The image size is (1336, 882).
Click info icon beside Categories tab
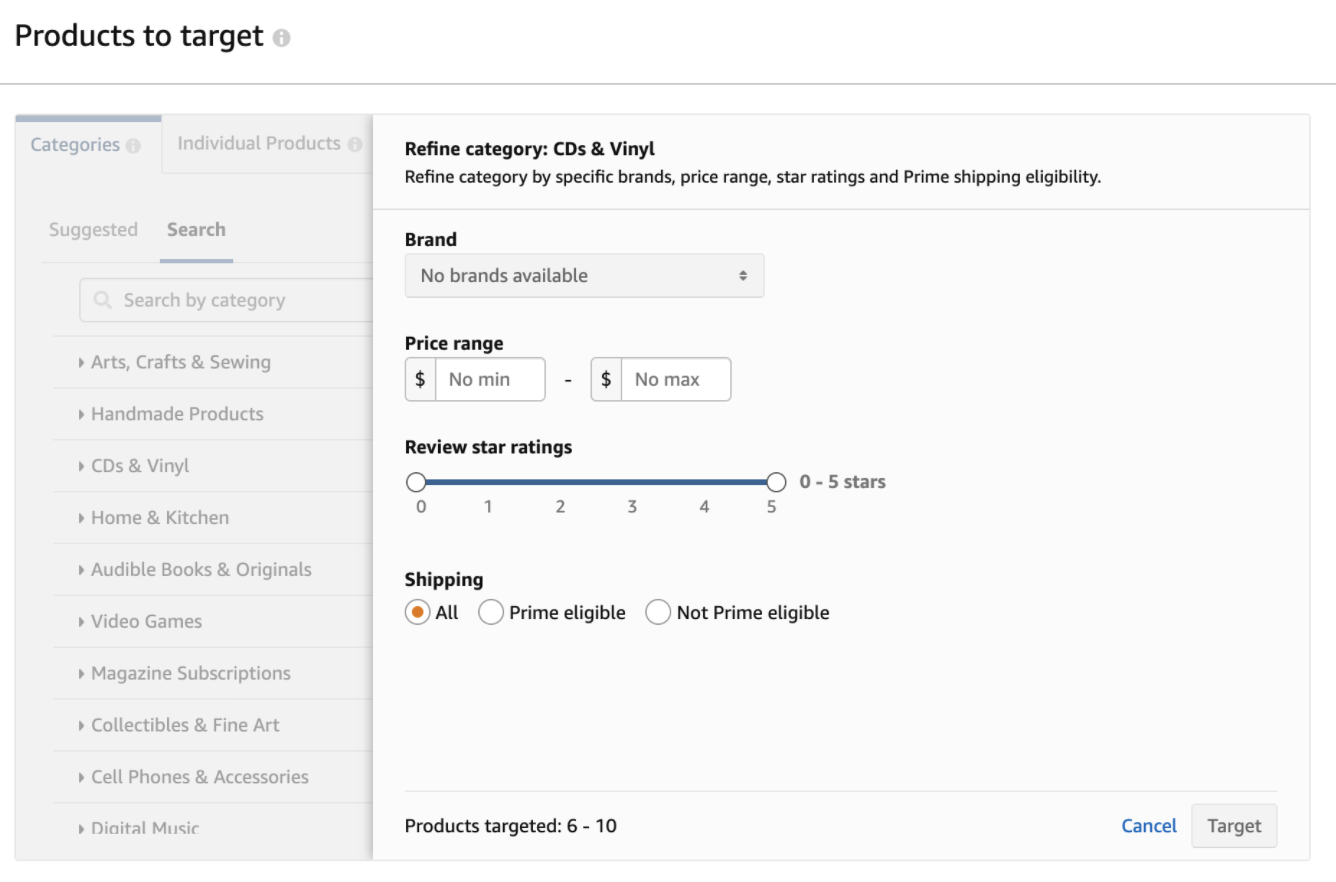133,146
